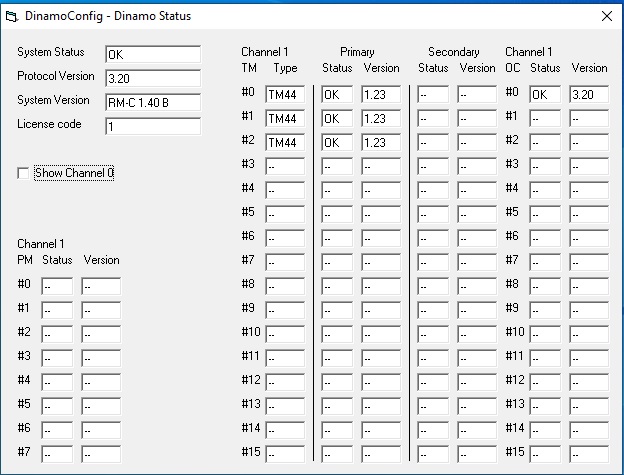Click TM #8 Primary Status field
624x475 pixels.
tap(338, 287)
